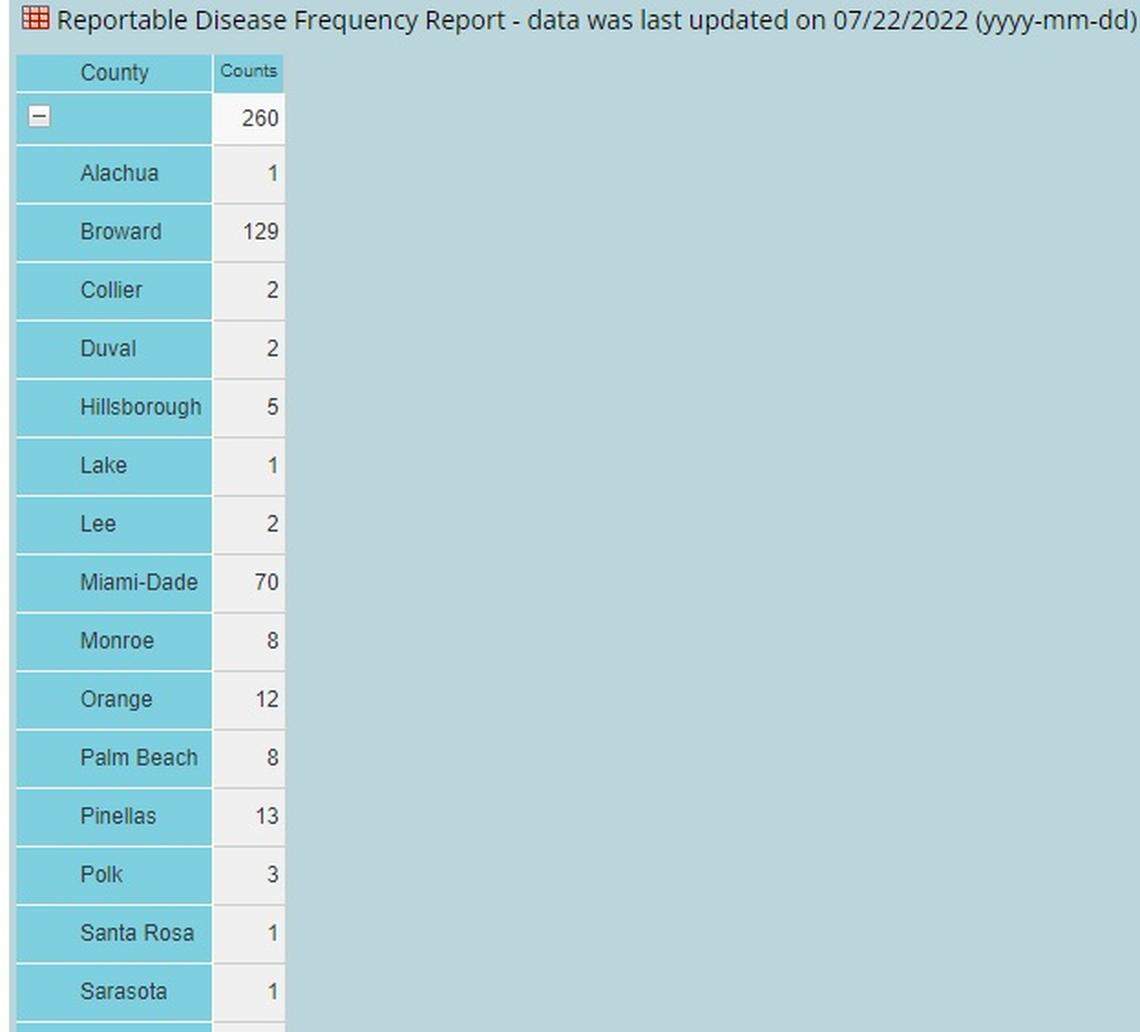This screenshot has width=1140, height=1032.
Task: Select the Santa Rosa county row
Action: click(x=133, y=933)
